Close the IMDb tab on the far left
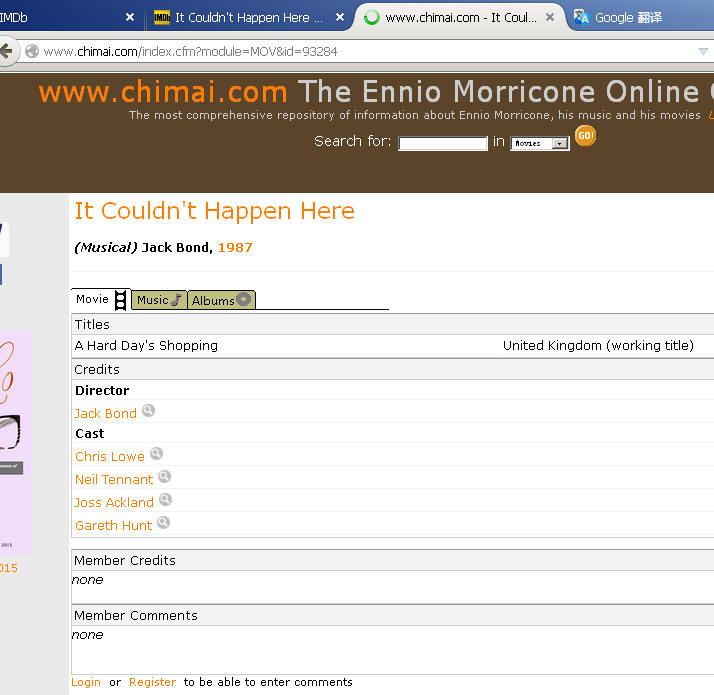Viewport: 714px width, 695px height. (130, 17)
